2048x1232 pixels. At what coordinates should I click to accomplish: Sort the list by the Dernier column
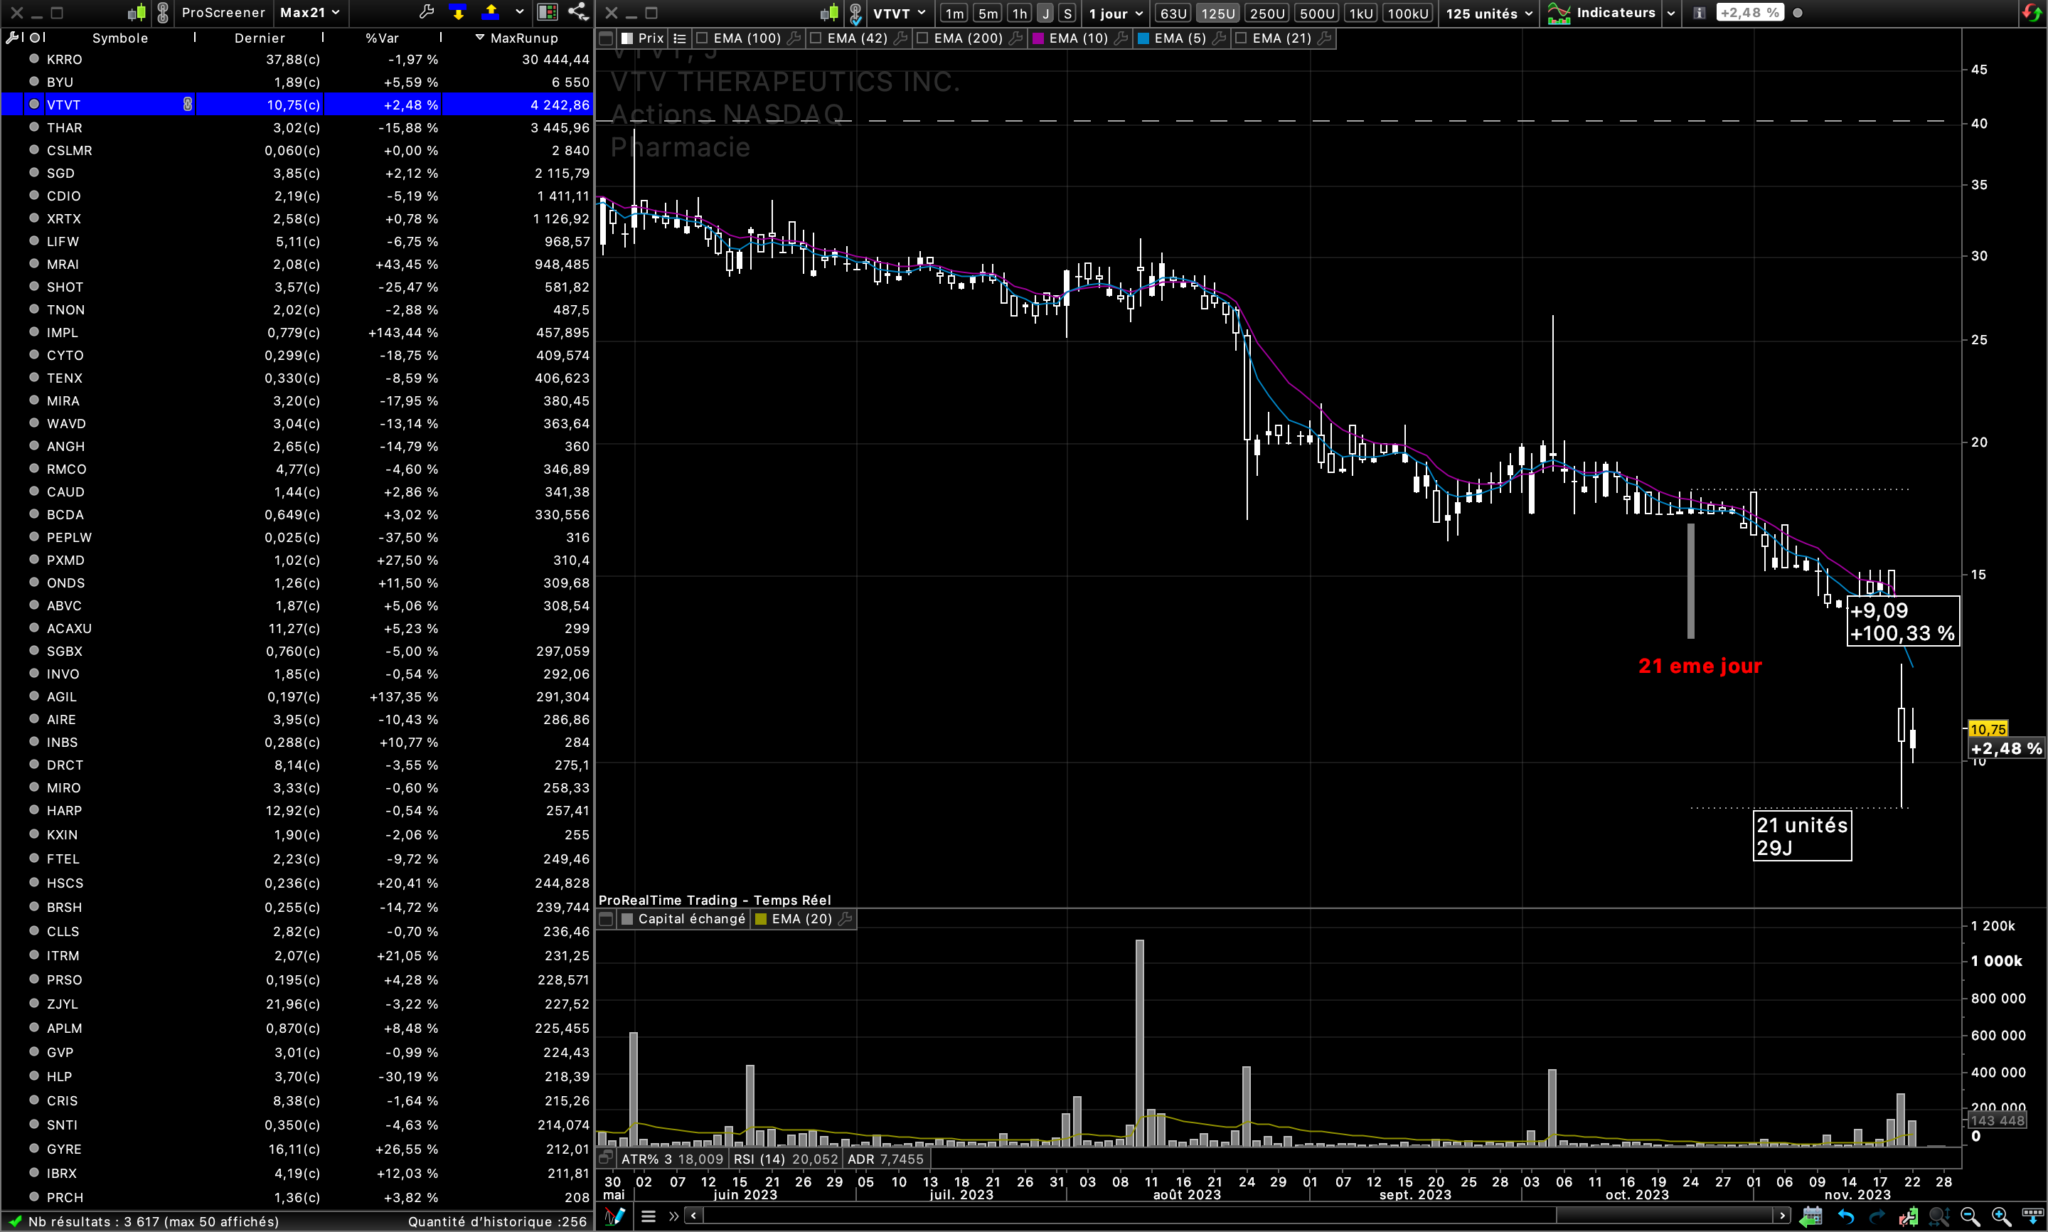[260, 38]
